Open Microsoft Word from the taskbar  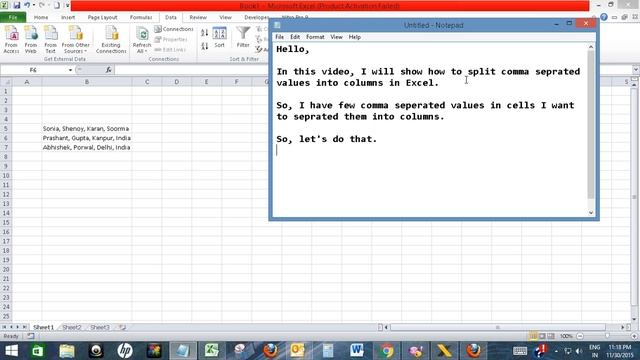357,351
